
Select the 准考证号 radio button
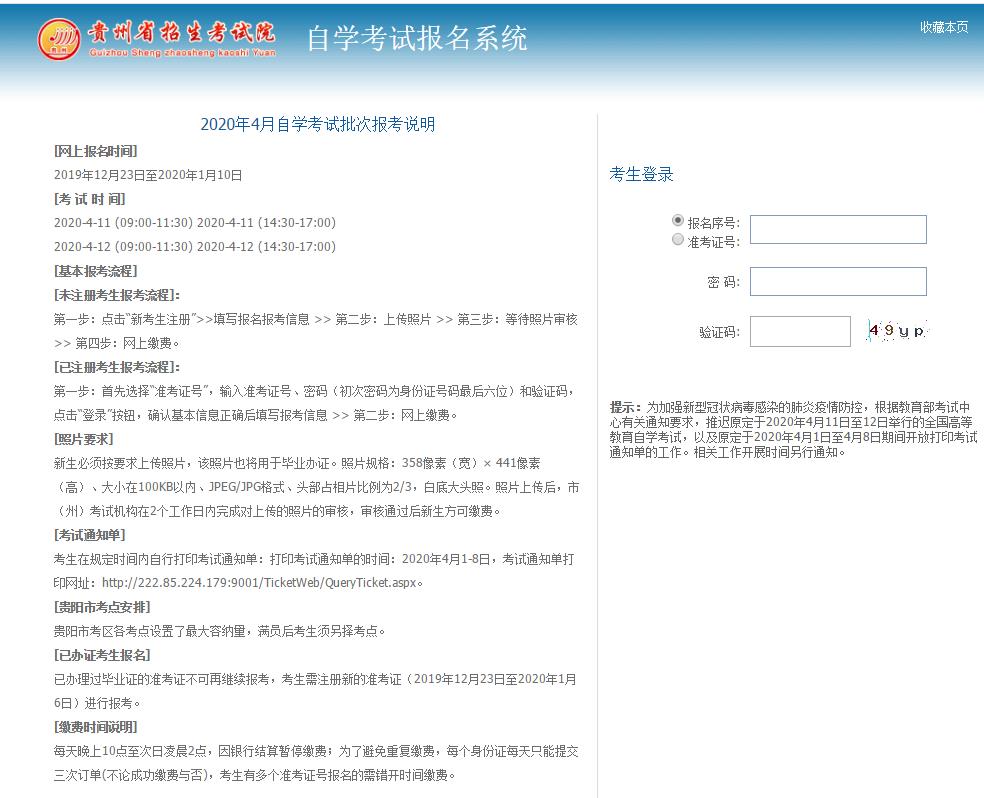pos(678,240)
